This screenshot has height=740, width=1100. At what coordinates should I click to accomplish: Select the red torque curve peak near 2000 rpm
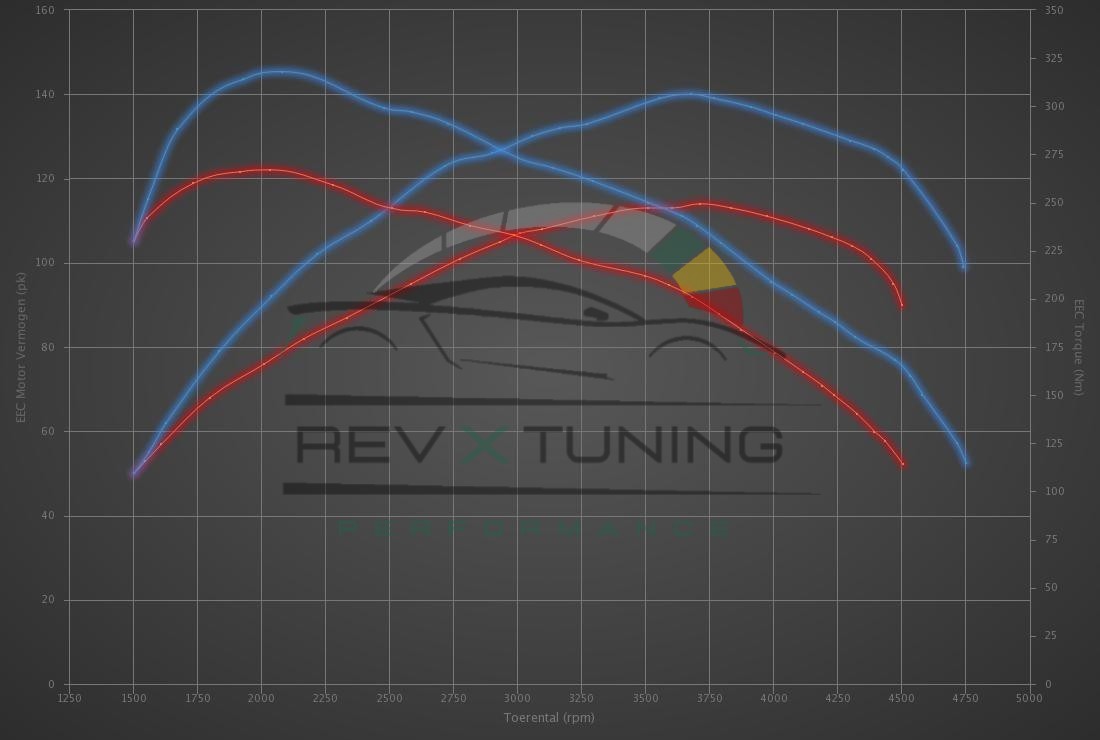[x=268, y=170]
